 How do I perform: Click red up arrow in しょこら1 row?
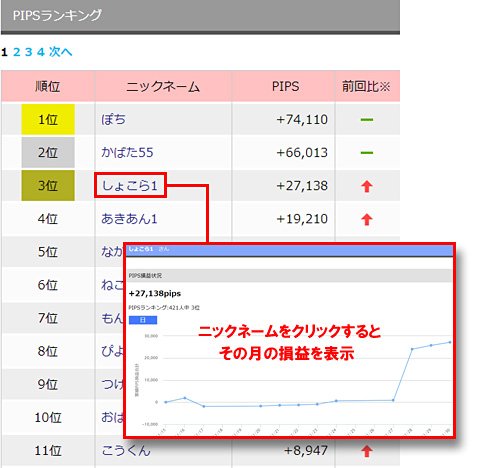pyautogui.click(x=367, y=186)
